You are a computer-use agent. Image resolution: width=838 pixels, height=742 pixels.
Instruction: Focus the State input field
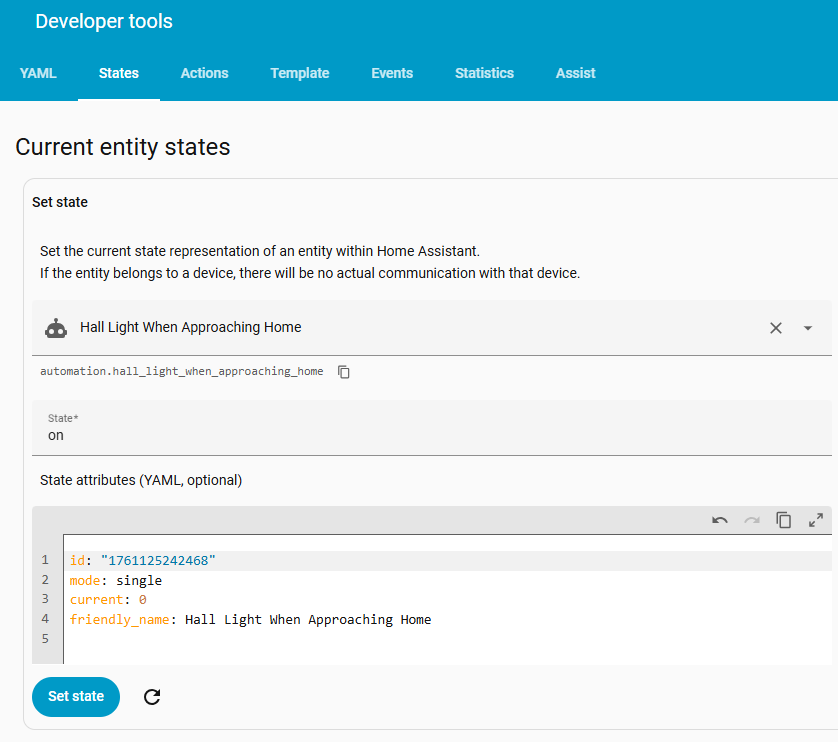coord(430,436)
